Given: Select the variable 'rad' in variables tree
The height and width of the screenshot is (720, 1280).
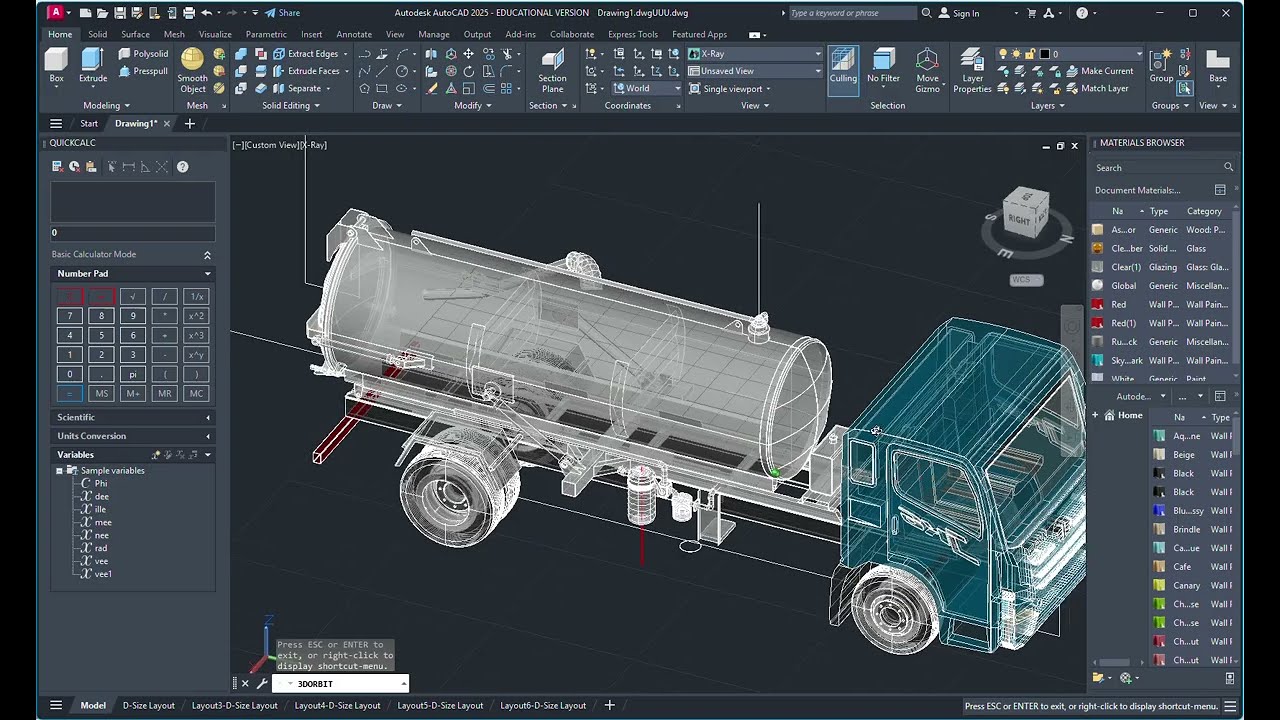Looking at the screenshot, I should click(x=101, y=548).
